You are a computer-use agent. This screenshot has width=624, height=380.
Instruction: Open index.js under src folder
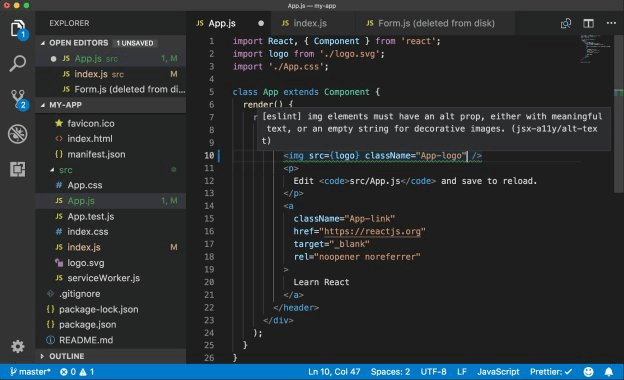[x=111, y=247]
